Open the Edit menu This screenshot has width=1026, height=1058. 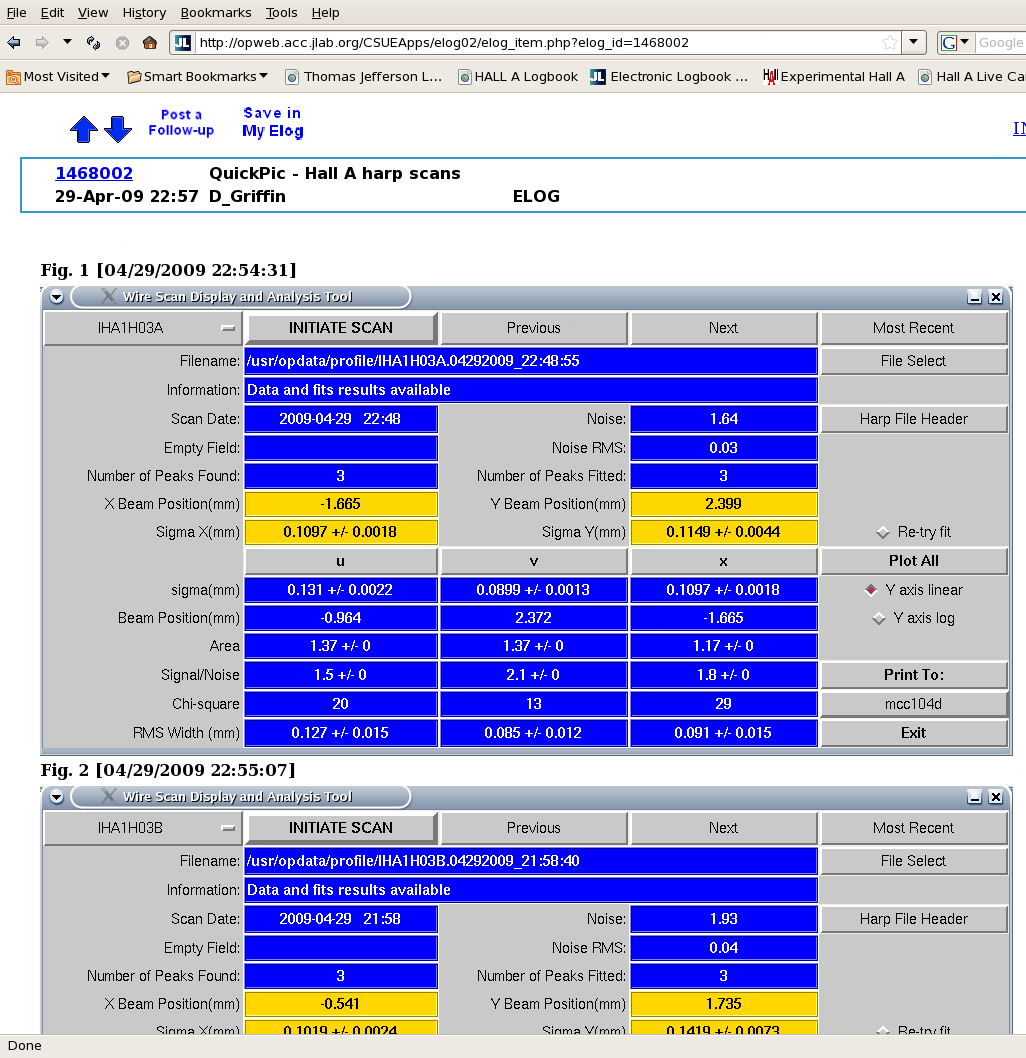[52, 13]
